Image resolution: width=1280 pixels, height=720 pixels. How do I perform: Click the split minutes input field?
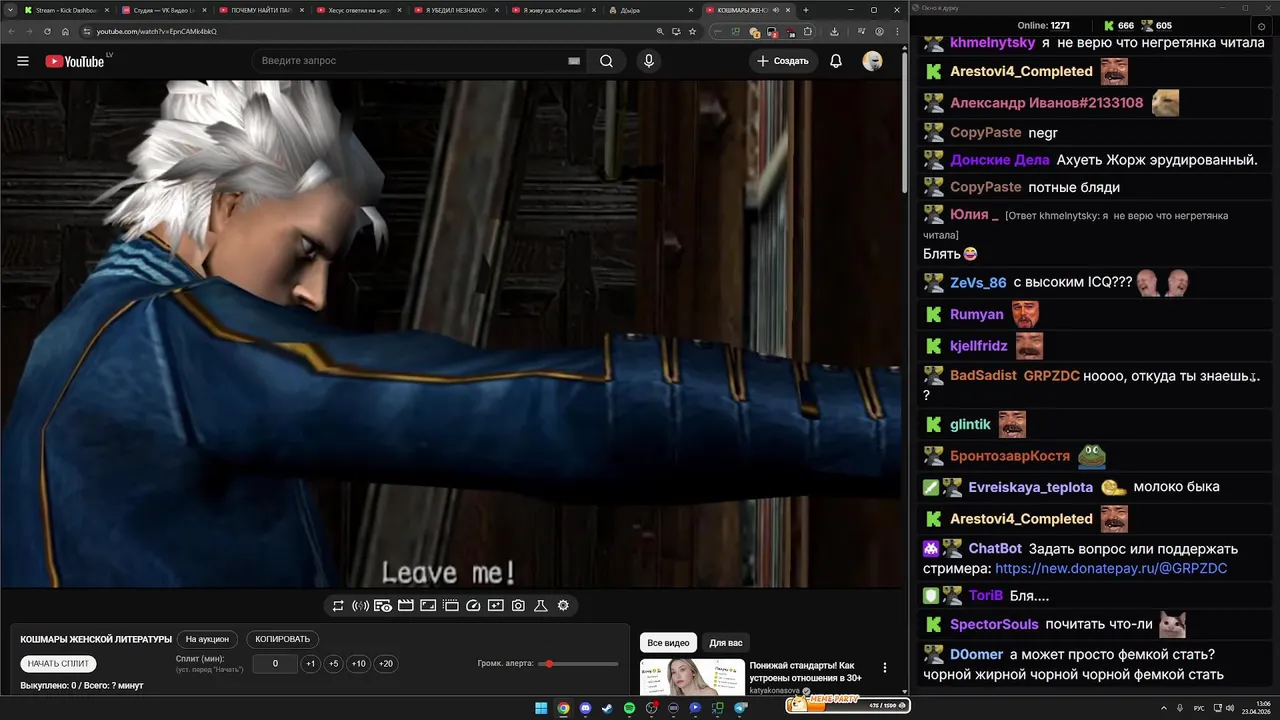click(275, 664)
